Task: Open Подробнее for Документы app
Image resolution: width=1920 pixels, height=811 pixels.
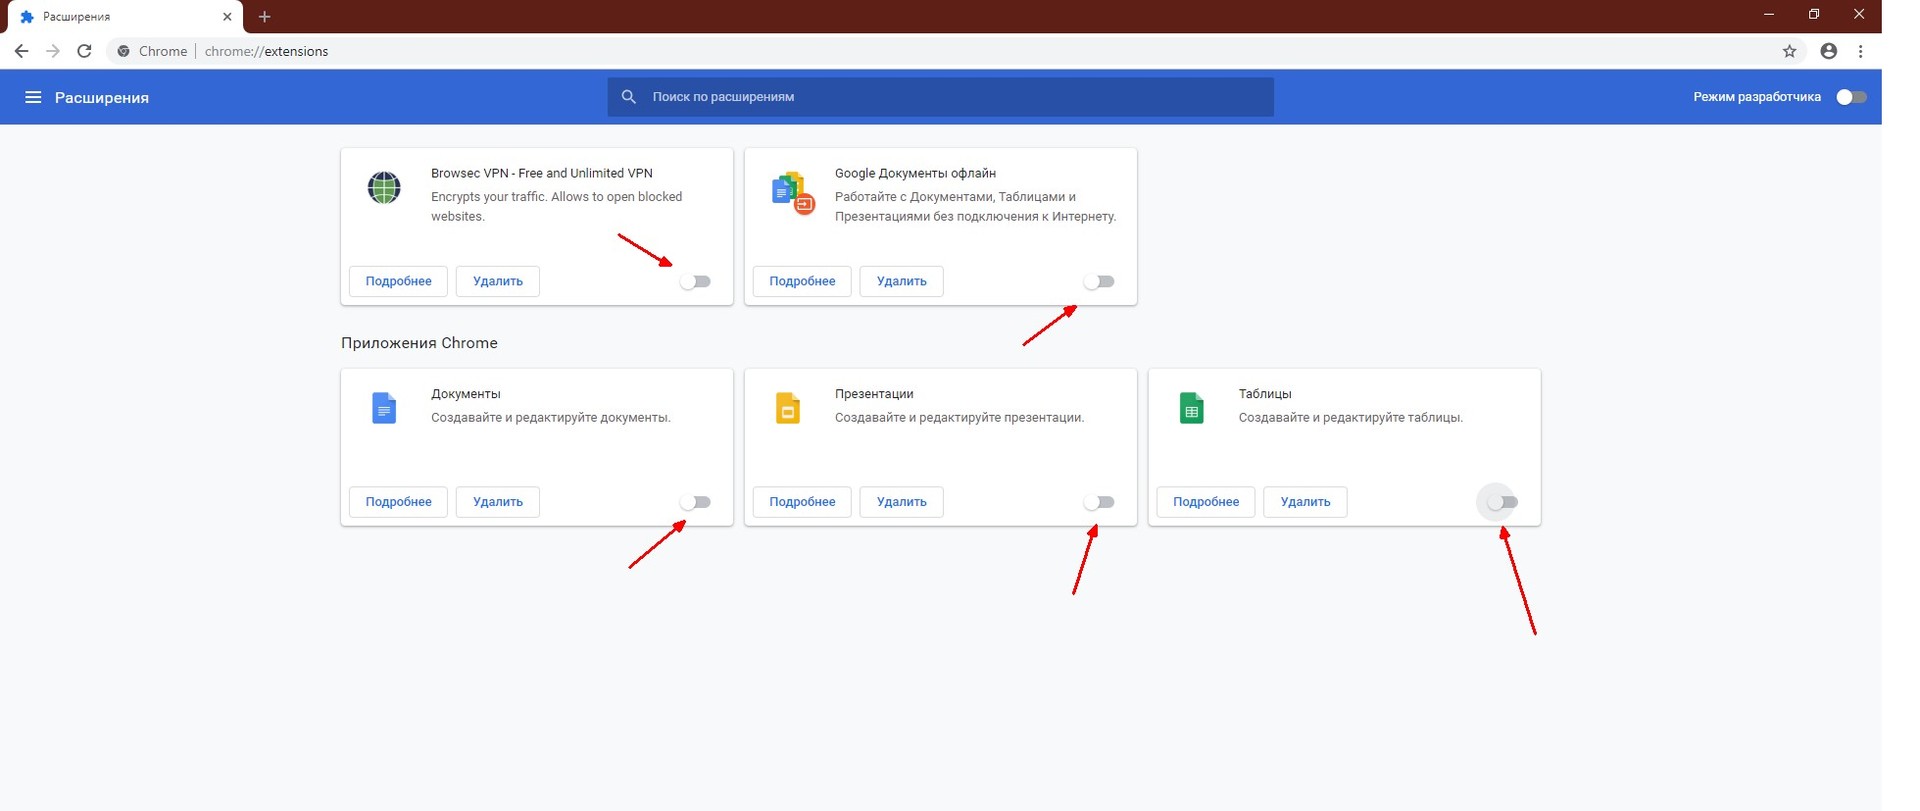Action: (399, 502)
